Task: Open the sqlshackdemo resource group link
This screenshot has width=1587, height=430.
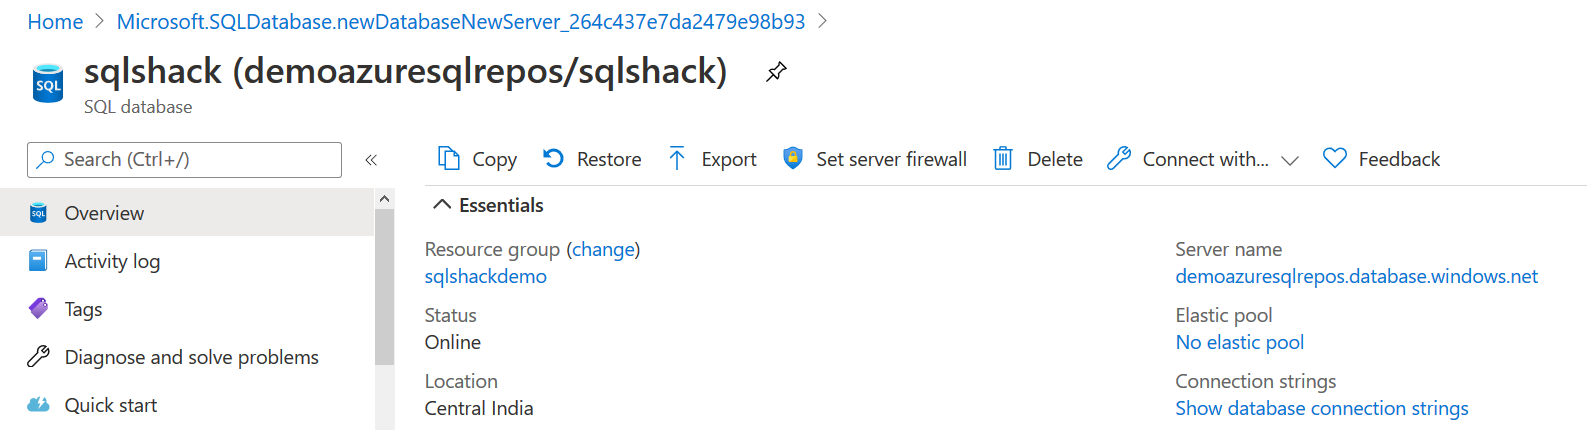Action: click(485, 276)
